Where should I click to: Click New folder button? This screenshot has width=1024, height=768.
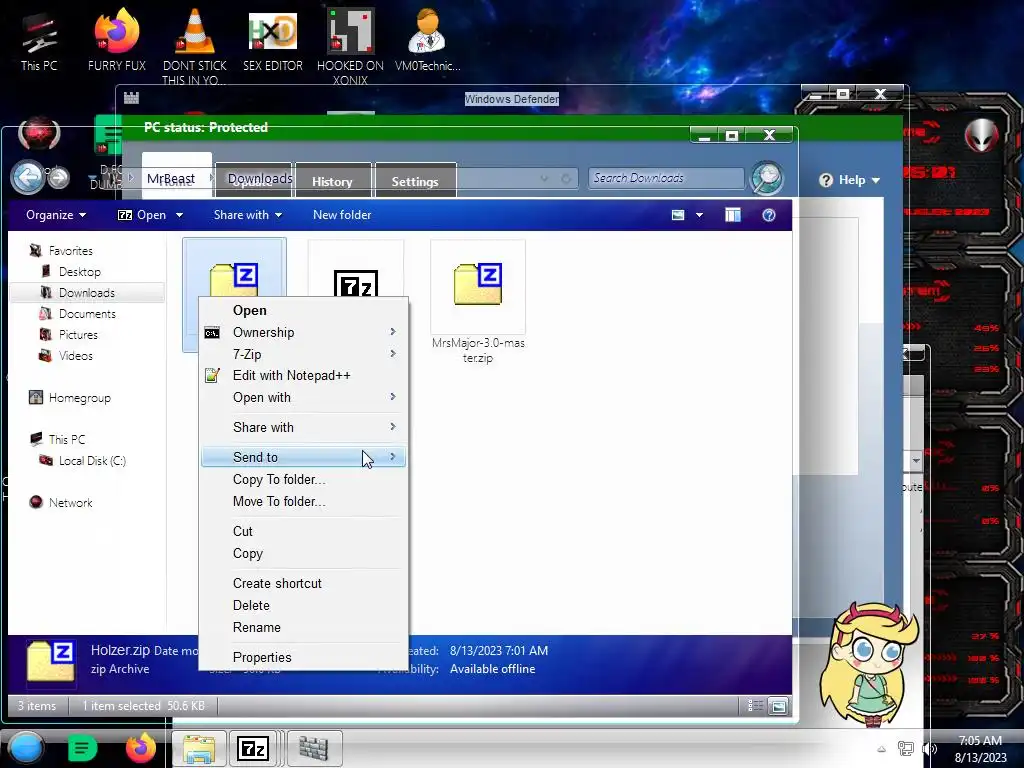coord(342,215)
